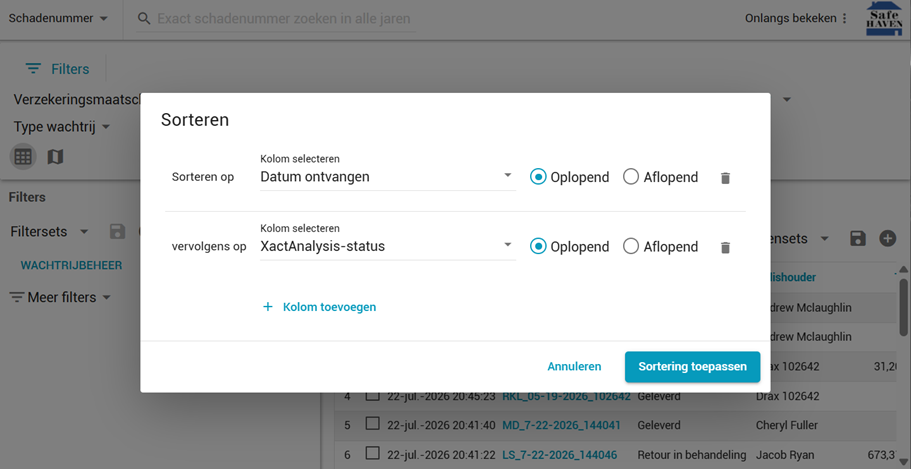Select Aflopend for XactAnalysis-status
Viewport: 911px width, 469px height.
tap(631, 246)
